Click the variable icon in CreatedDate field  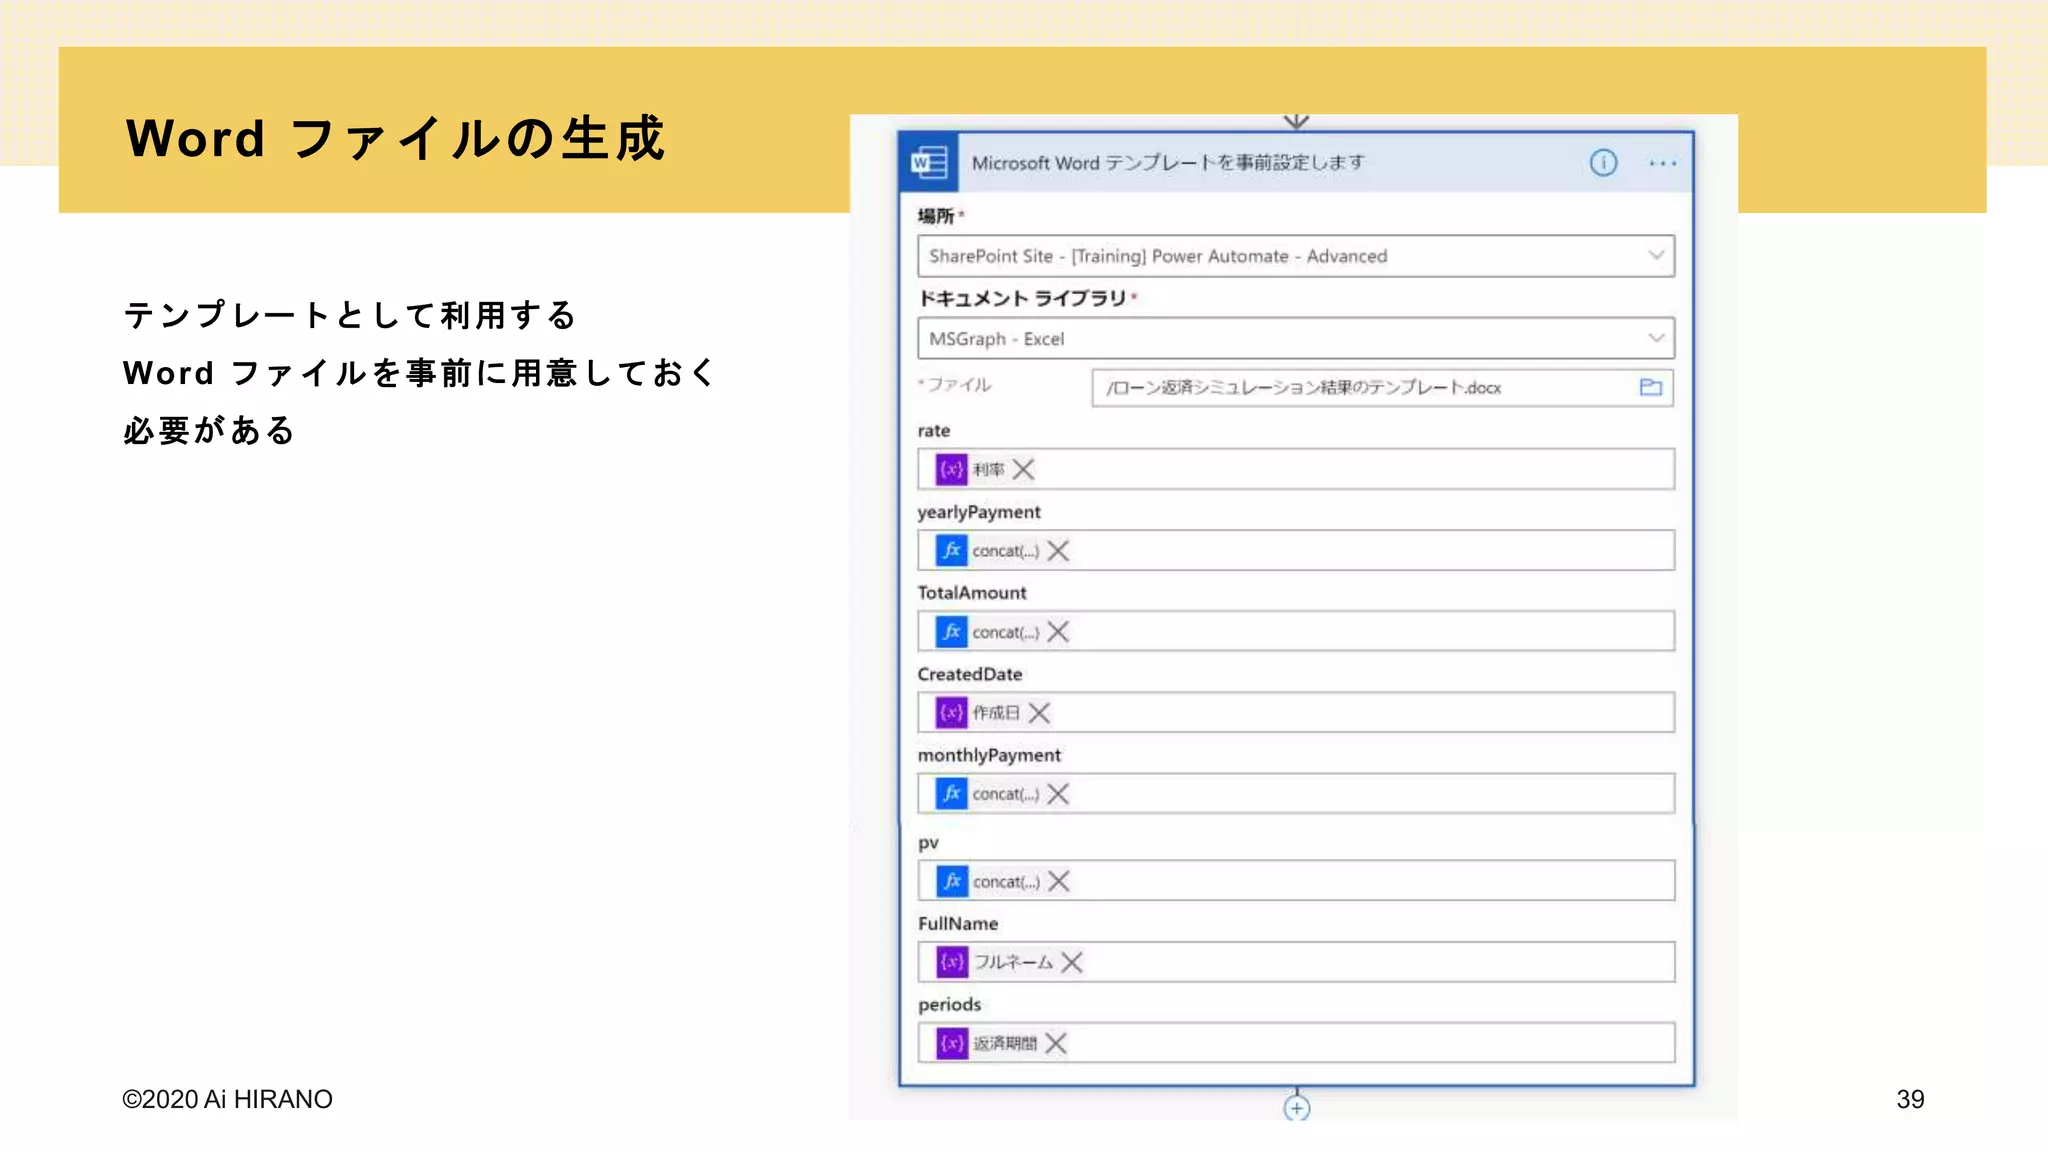[951, 712]
